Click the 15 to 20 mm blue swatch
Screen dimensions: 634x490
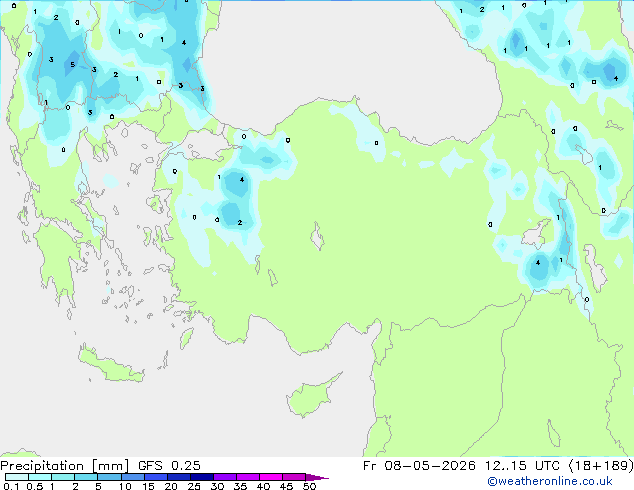[156, 477]
